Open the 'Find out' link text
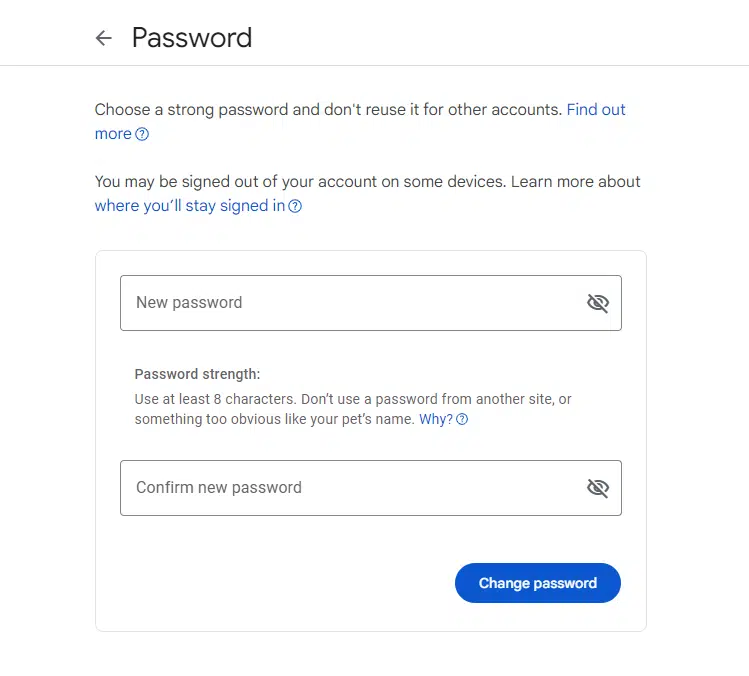This screenshot has width=749, height=676. [x=596, y=109]
